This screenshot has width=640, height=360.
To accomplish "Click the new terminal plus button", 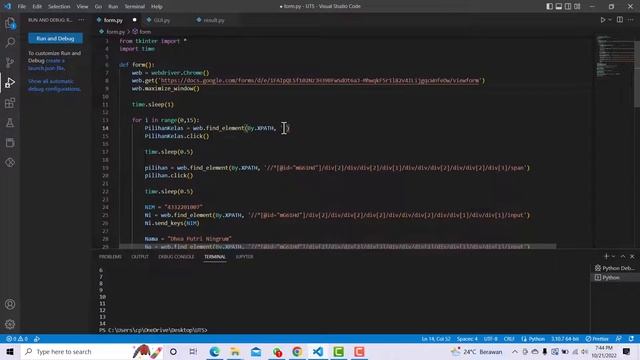I will [606, 256].
